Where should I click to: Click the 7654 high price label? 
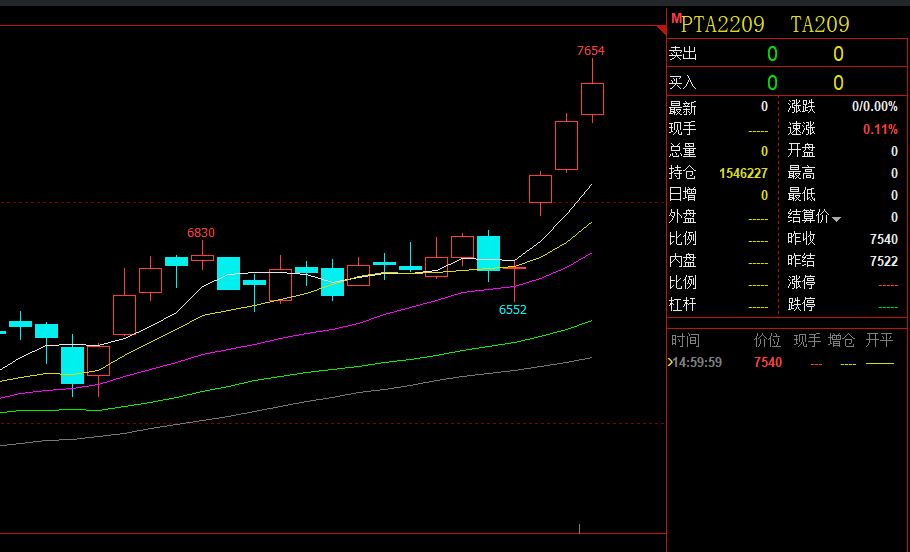pos(591,51)
